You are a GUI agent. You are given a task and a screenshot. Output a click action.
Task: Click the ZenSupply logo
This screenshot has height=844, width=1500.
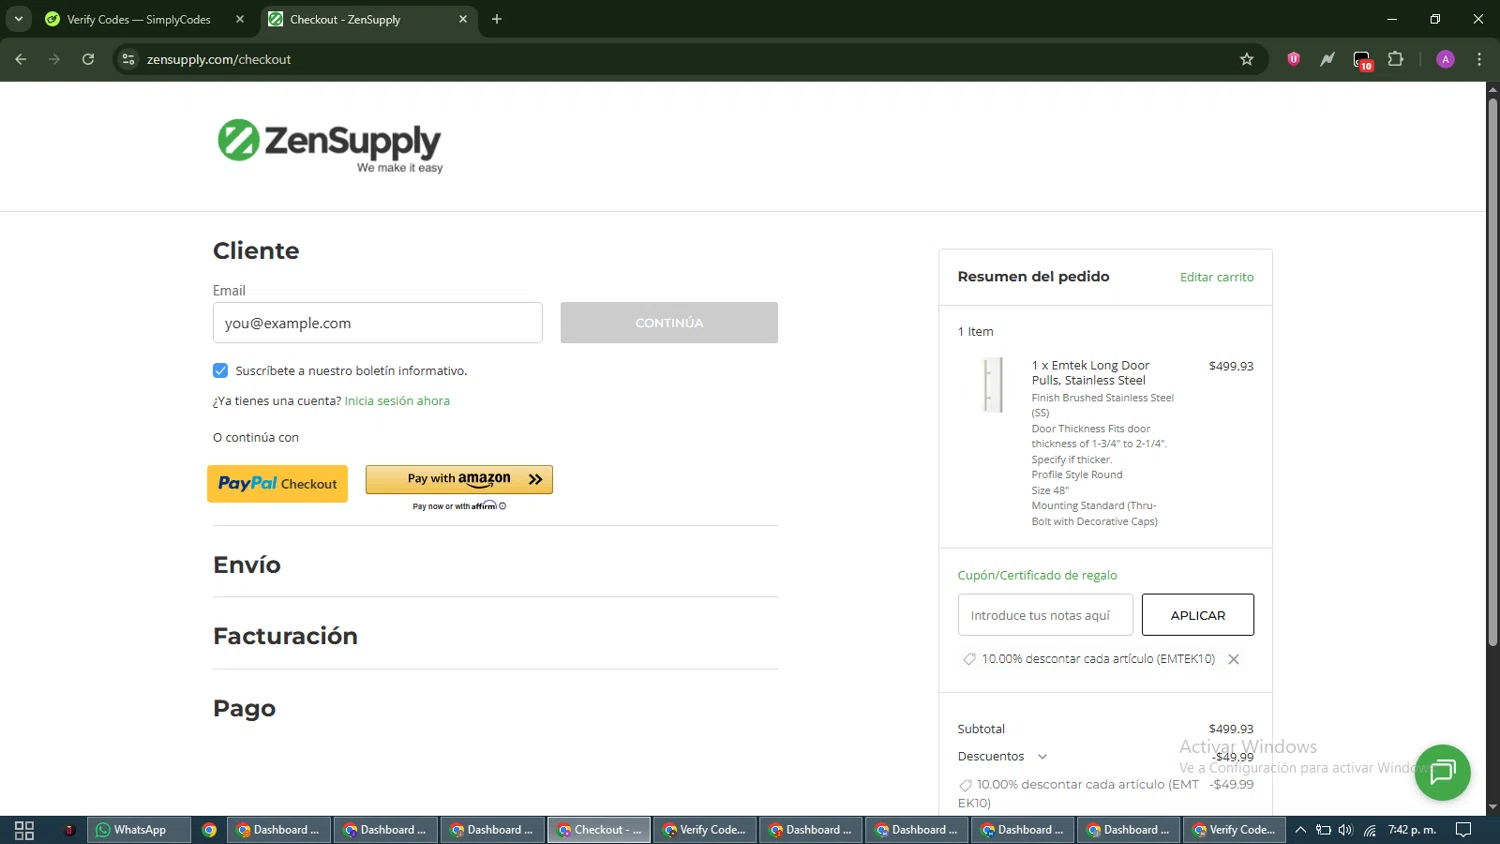click(x=330, y=145)
